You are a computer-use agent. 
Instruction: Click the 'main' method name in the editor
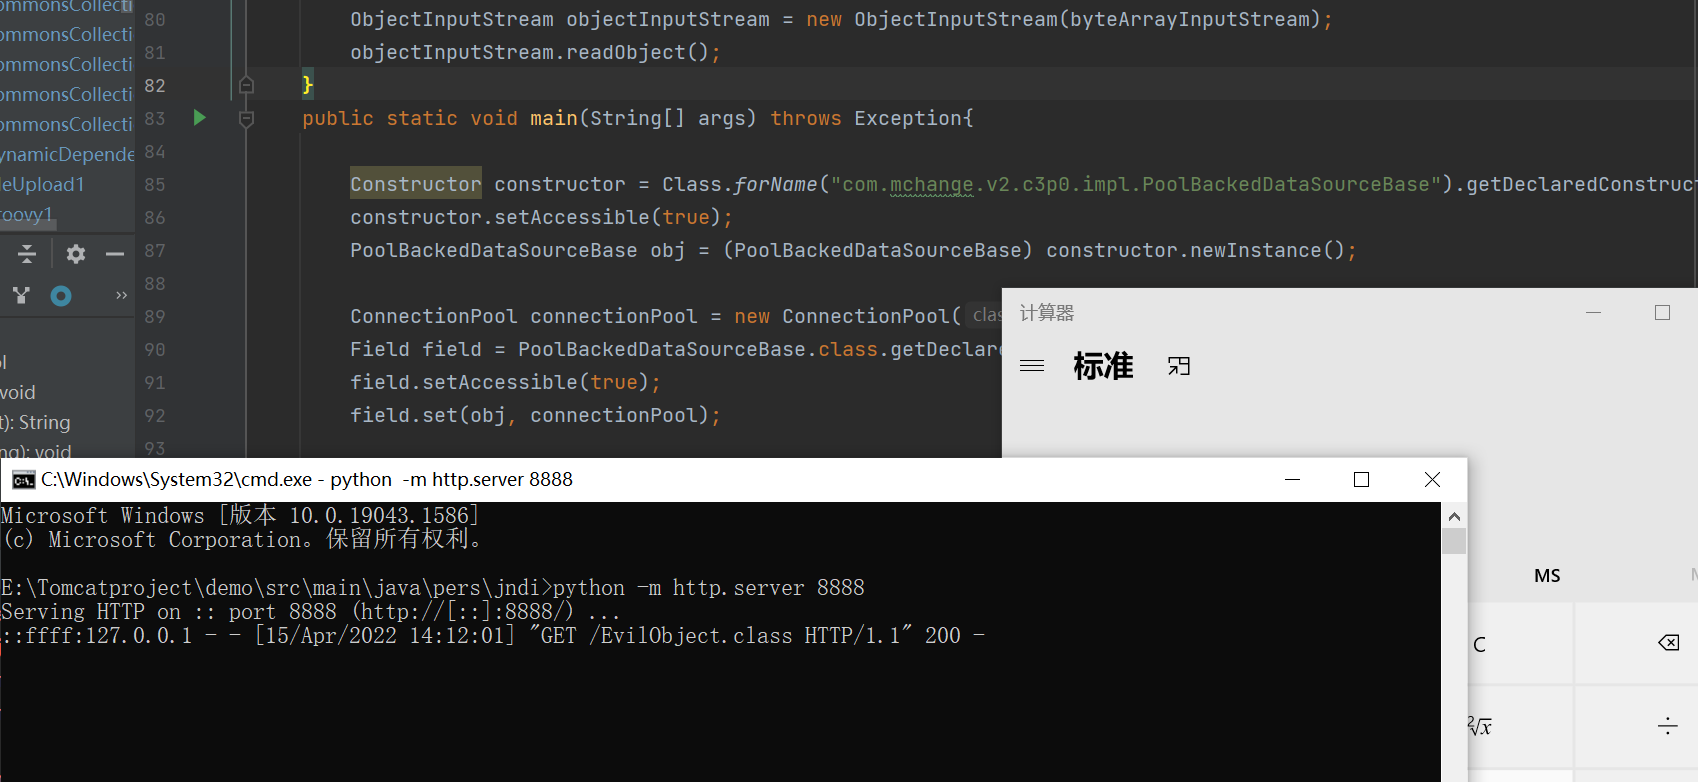[x=554, y=118]
